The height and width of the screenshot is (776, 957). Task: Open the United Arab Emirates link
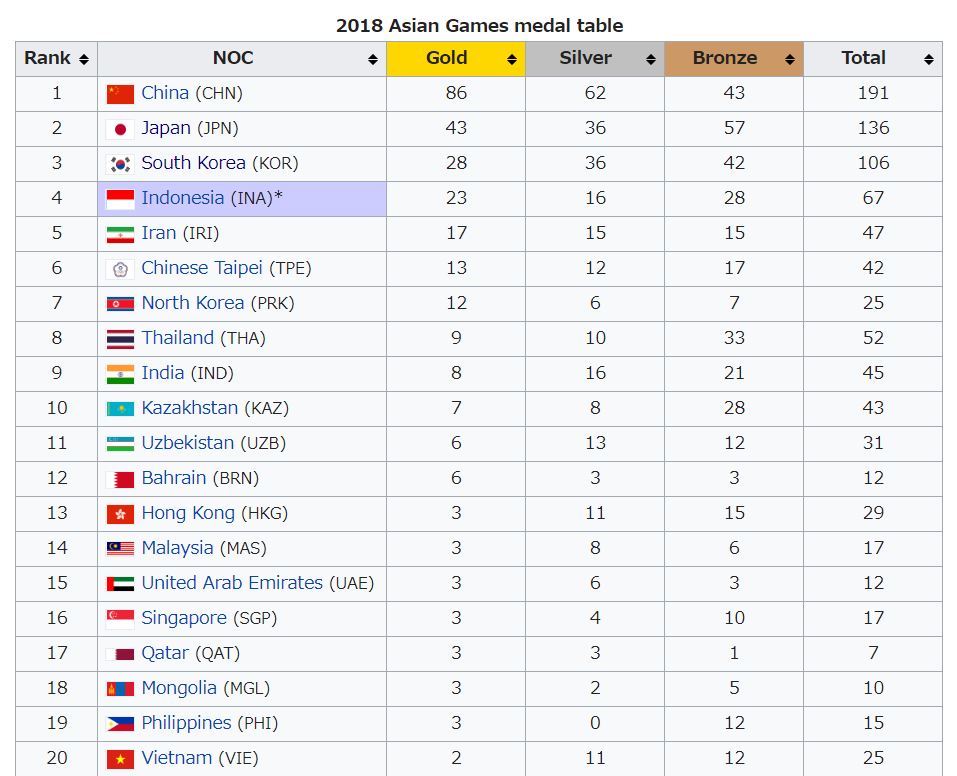[x=232, y=583]
